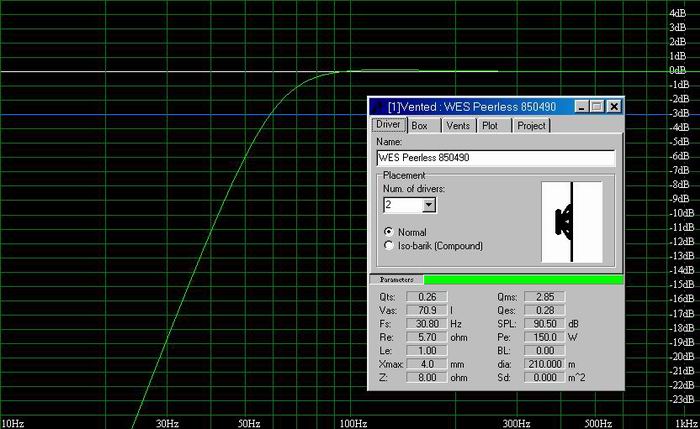The height and width of the screenshot is (429, 700).
Task: Click the BL value field 0.00
Action: (545, 350)
